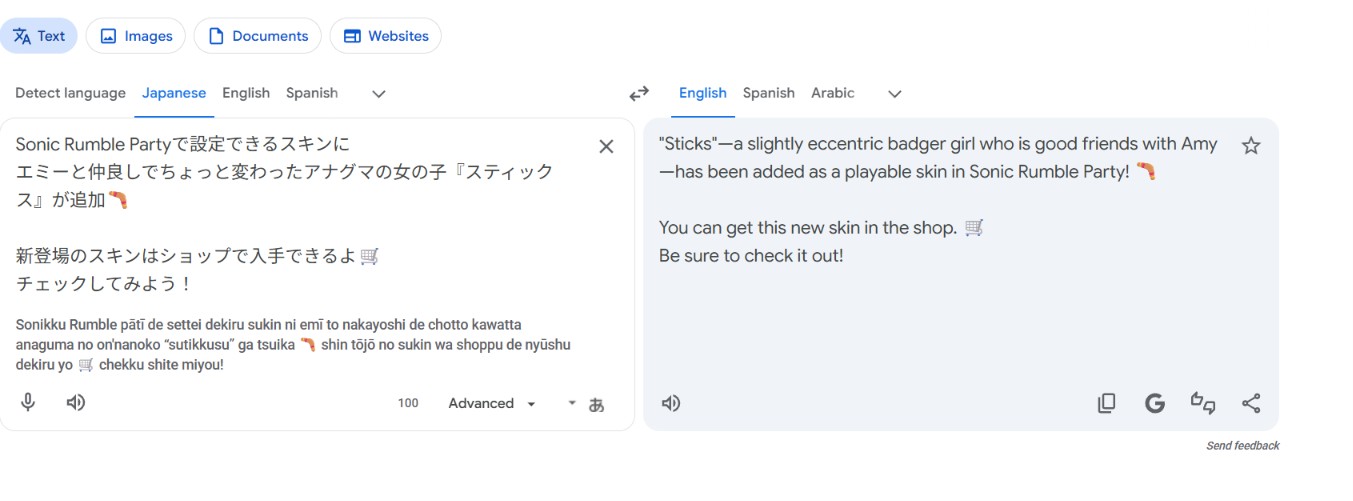
Task: Click the Send feedback link
Action: pos(1243,446)
